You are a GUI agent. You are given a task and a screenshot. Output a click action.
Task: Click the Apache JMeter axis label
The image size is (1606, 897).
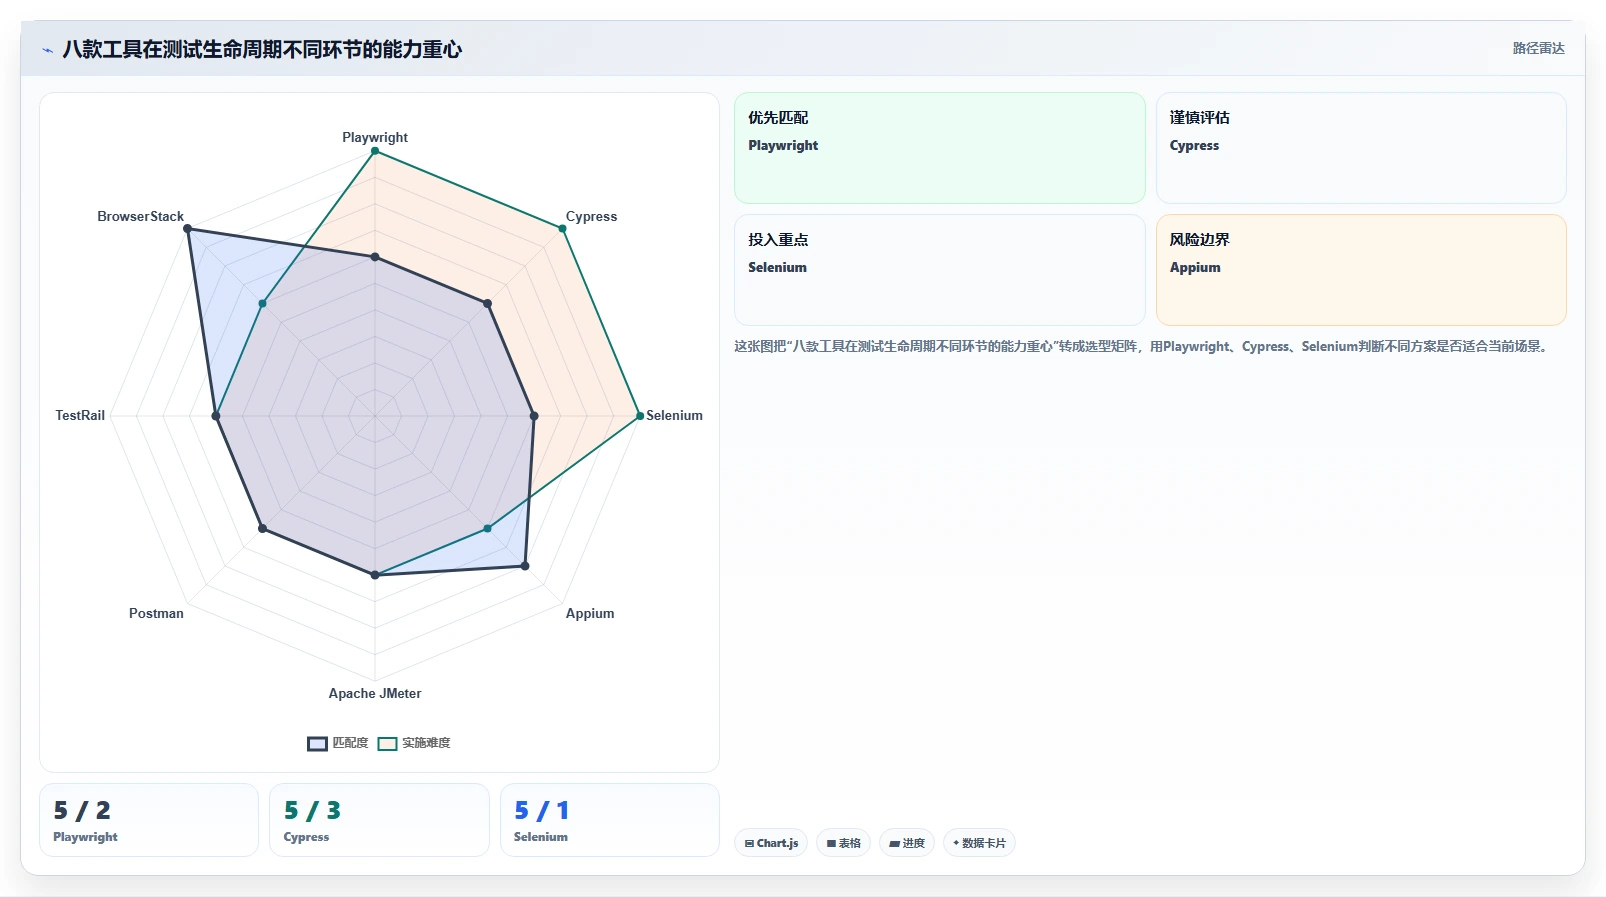375,693
